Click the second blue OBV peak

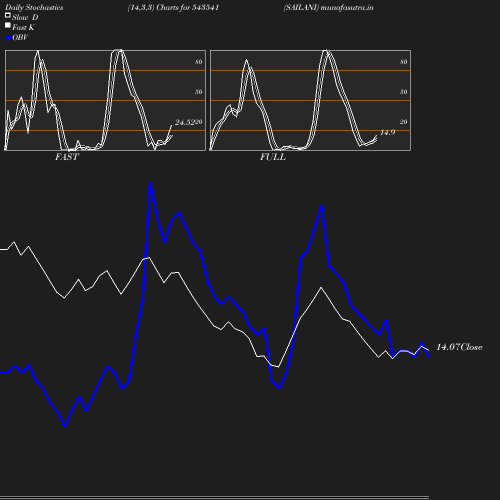click(x=321, y=206)
